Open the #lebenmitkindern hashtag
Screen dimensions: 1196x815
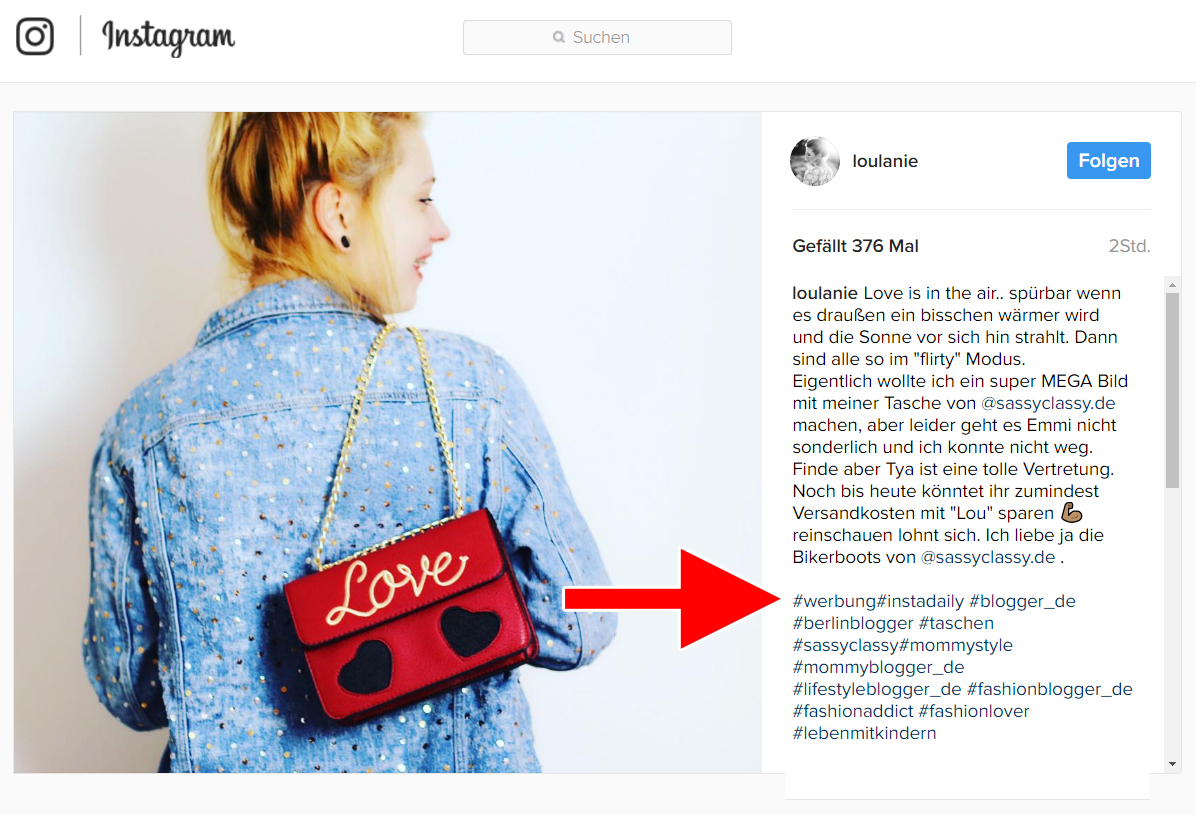(x=864, y=733)
